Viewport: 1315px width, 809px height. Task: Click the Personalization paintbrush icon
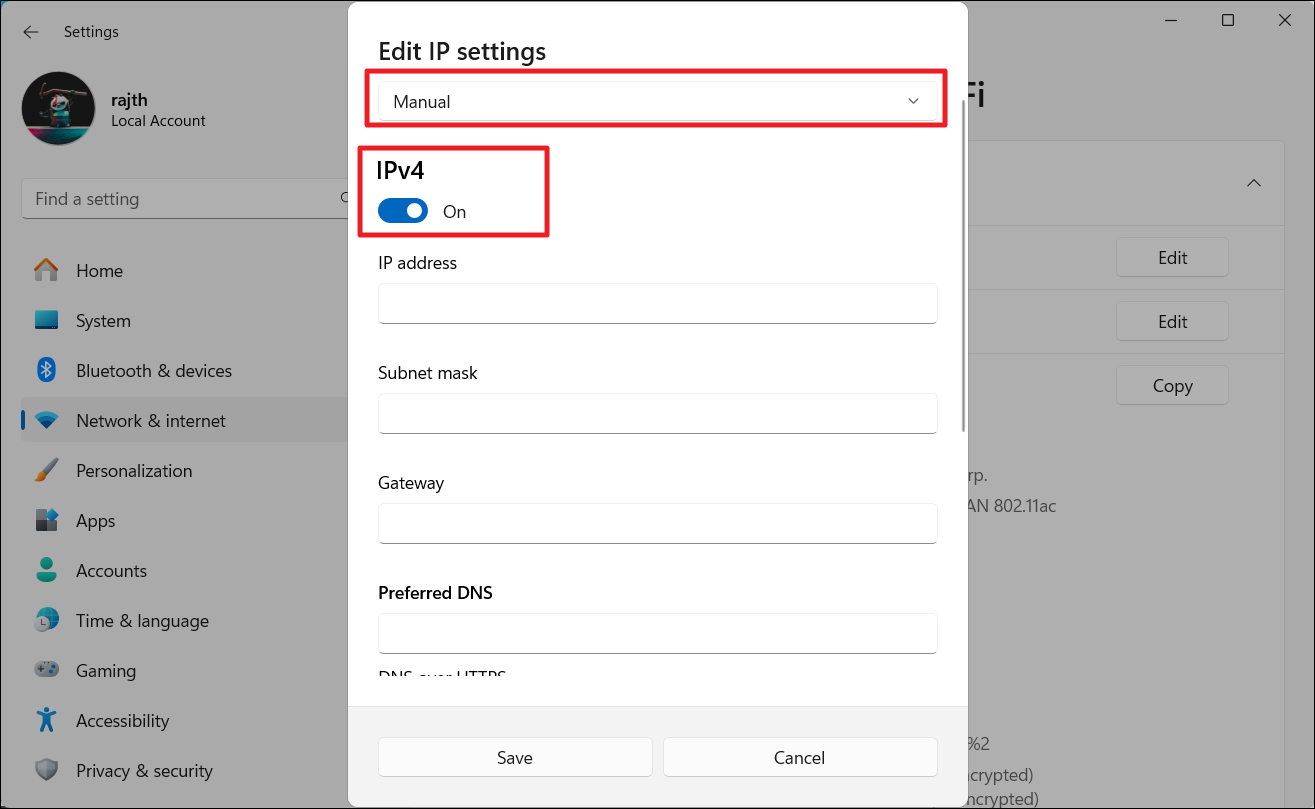(46, 470)
